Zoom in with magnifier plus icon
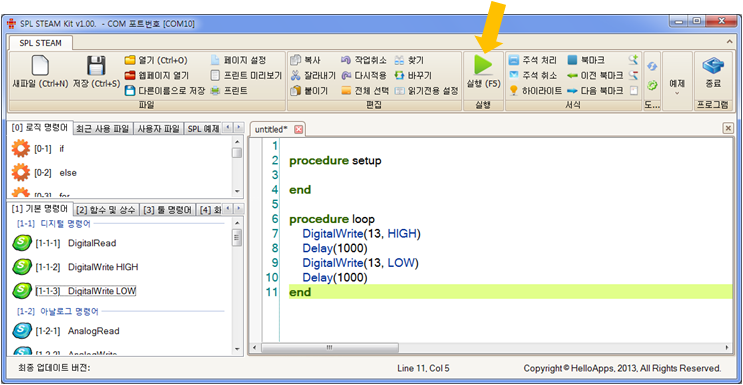Screen dimensions: 743x385 click(634, 60)
